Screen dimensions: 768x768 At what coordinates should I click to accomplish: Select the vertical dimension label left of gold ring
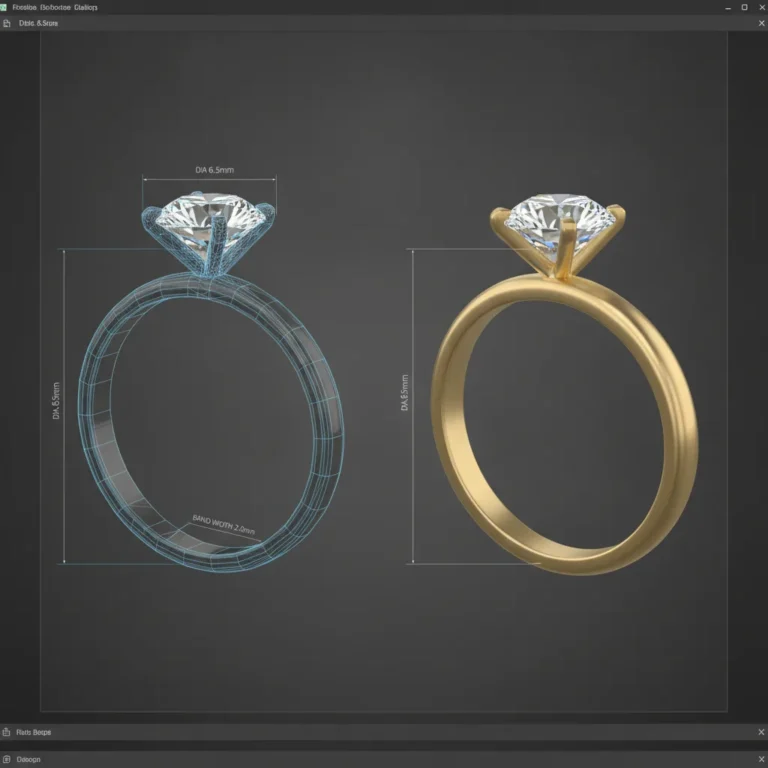click(x=405, y=393)
